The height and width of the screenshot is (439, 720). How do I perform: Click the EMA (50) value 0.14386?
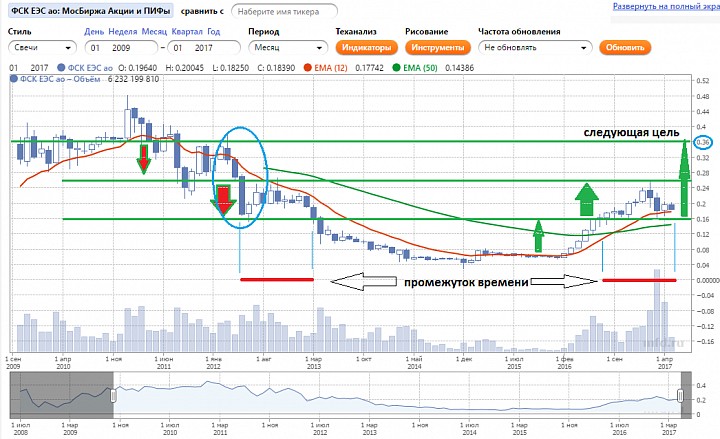click(459, 68)
